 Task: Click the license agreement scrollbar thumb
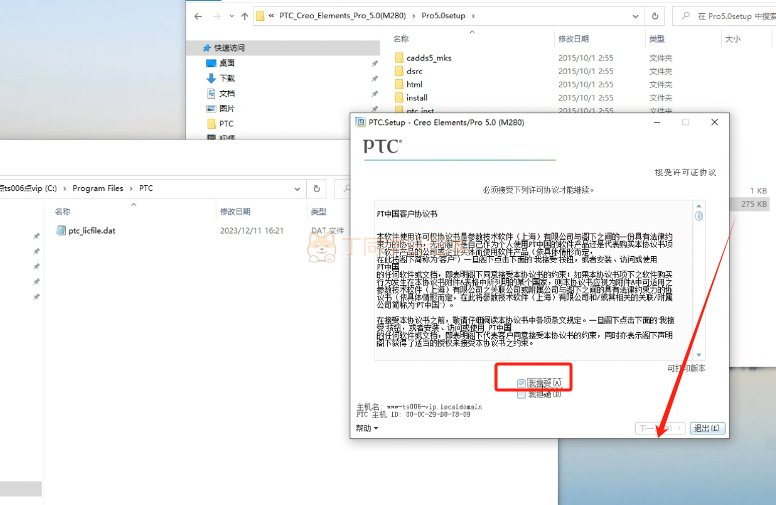699,216
